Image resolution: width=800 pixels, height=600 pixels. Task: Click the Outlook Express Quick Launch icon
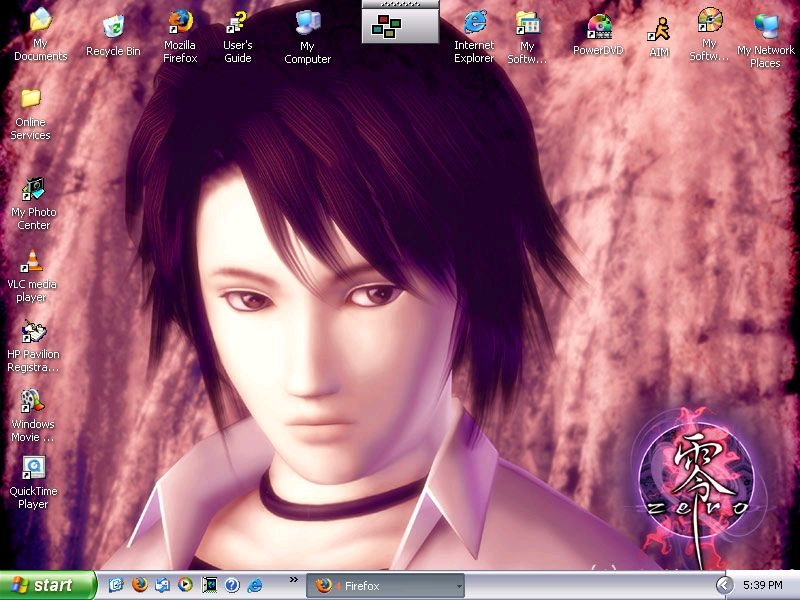pos(162,585)
